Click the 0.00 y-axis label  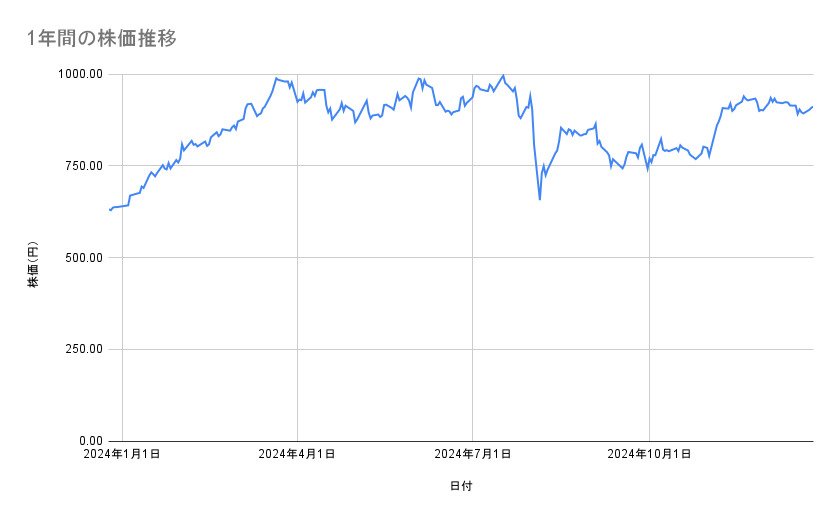(x=90, y=441)
